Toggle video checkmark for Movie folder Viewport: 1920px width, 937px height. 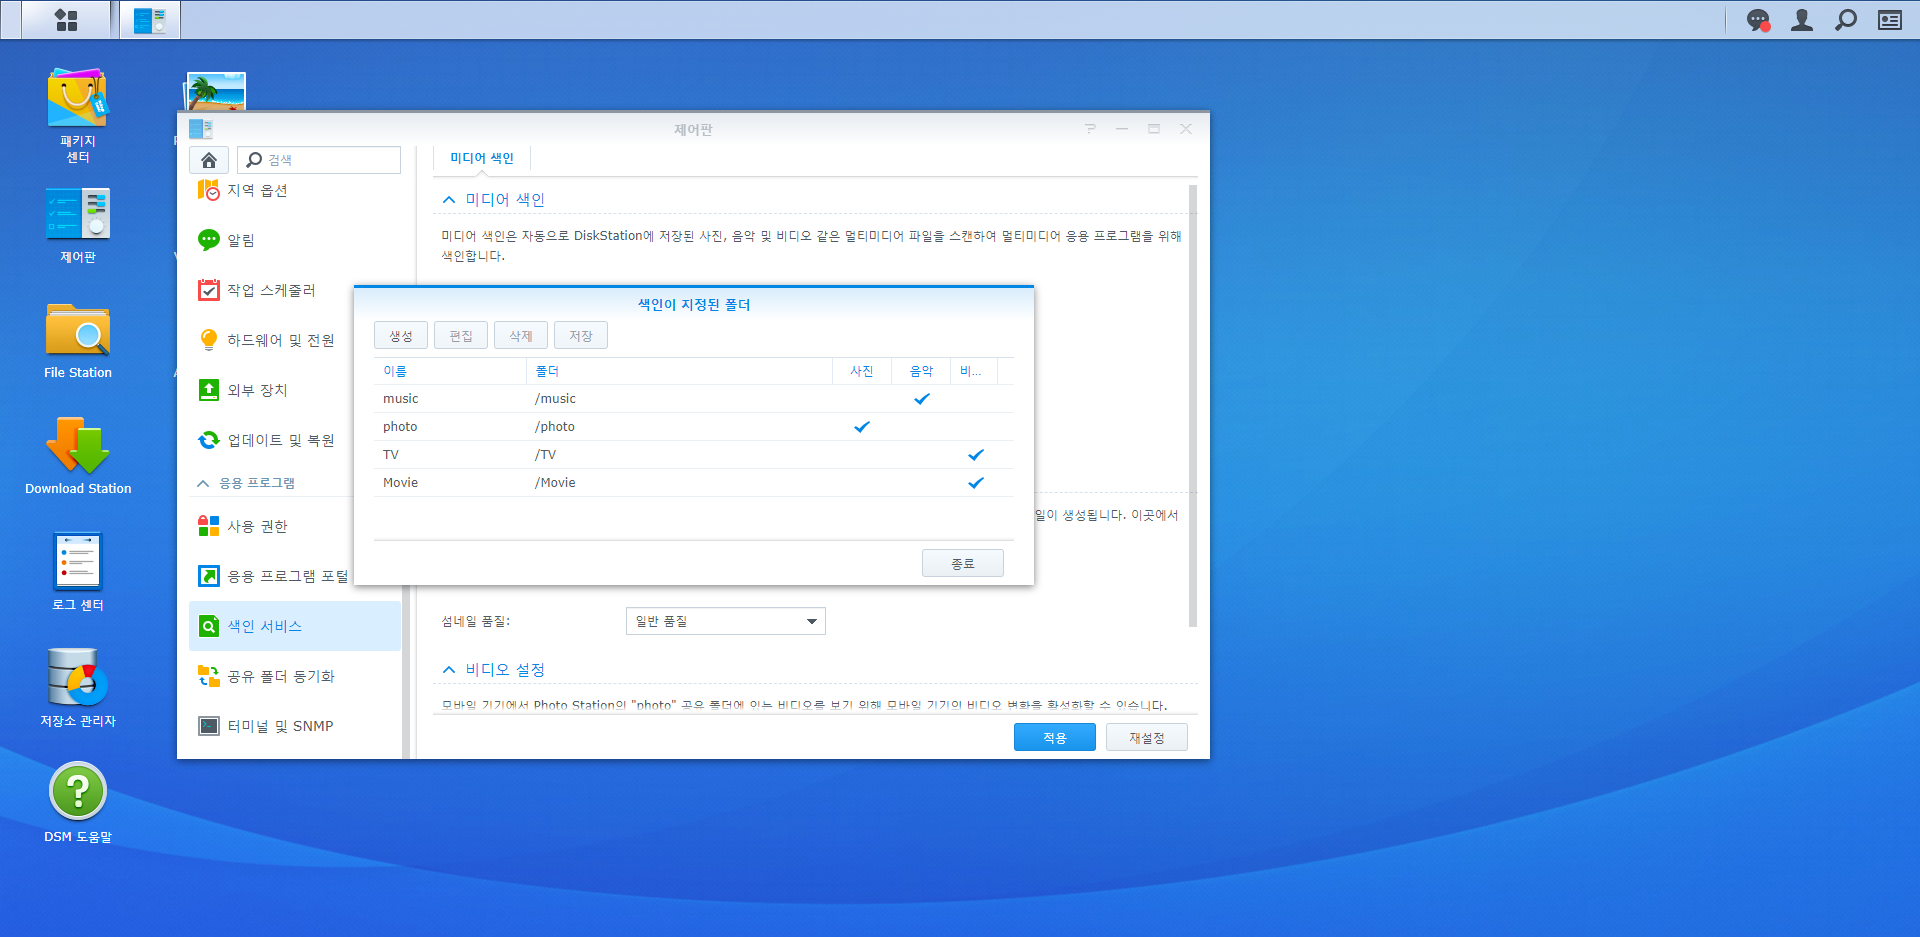pyautogui.click(x=975, y=483)
